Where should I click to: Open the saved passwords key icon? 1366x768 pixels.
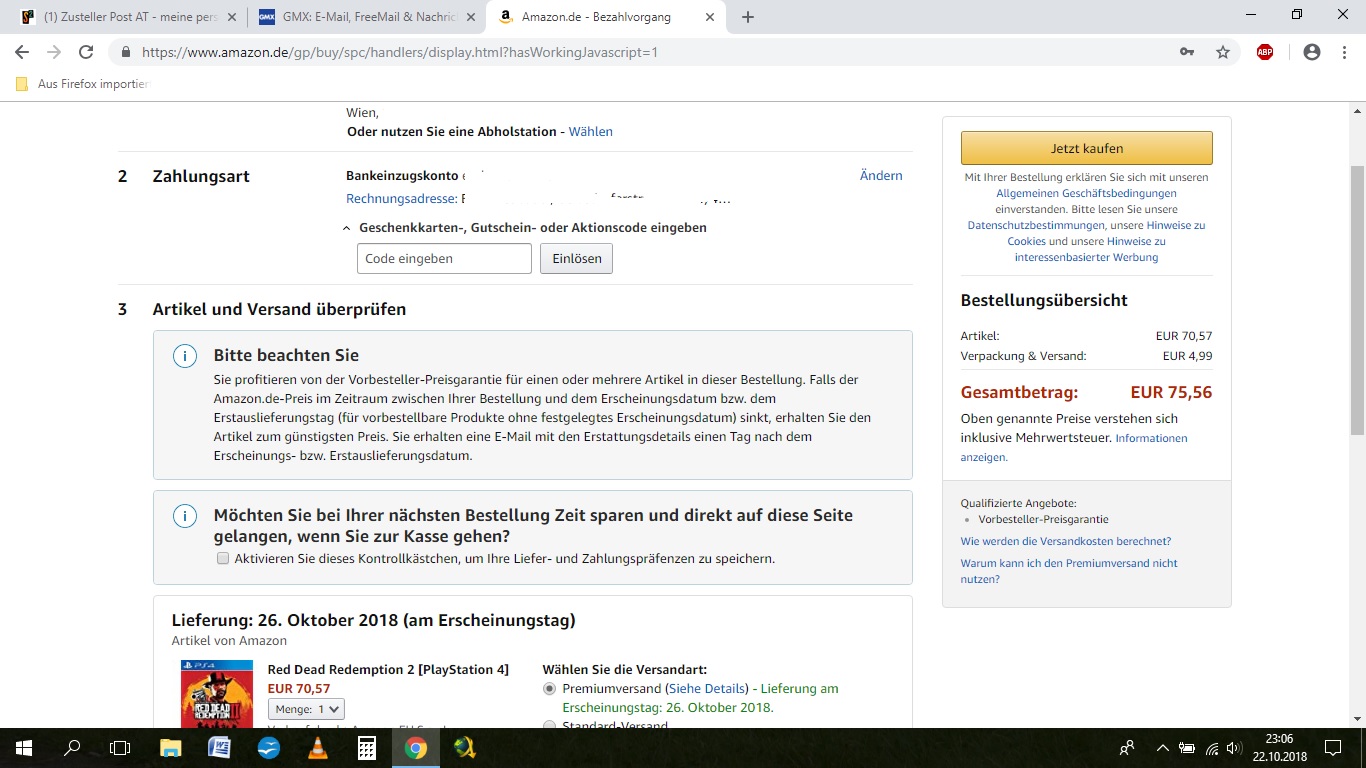tap(1187, 52)
